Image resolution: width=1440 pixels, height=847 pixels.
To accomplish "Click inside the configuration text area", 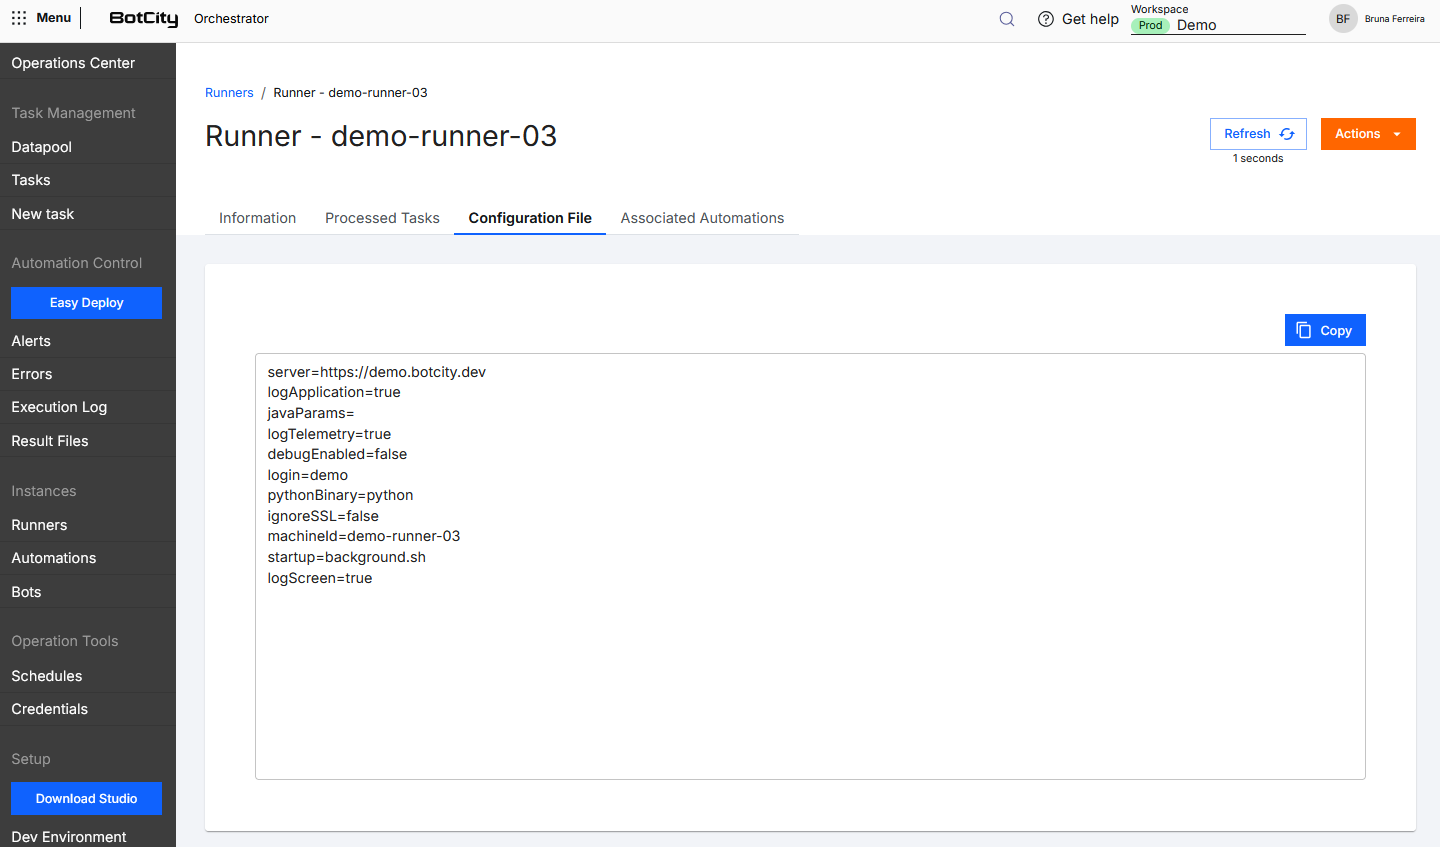I will click(x=810, y=566).
